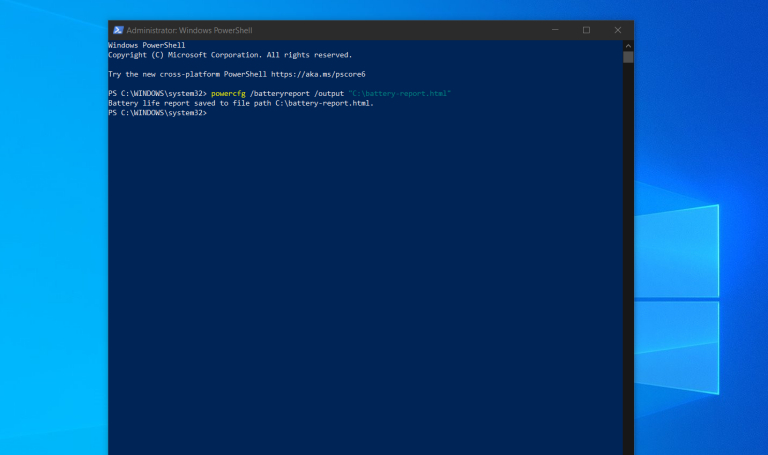Click the scrollbar up arrow
The height and width of the screenshot is (455, 768).
pos(628,46)
